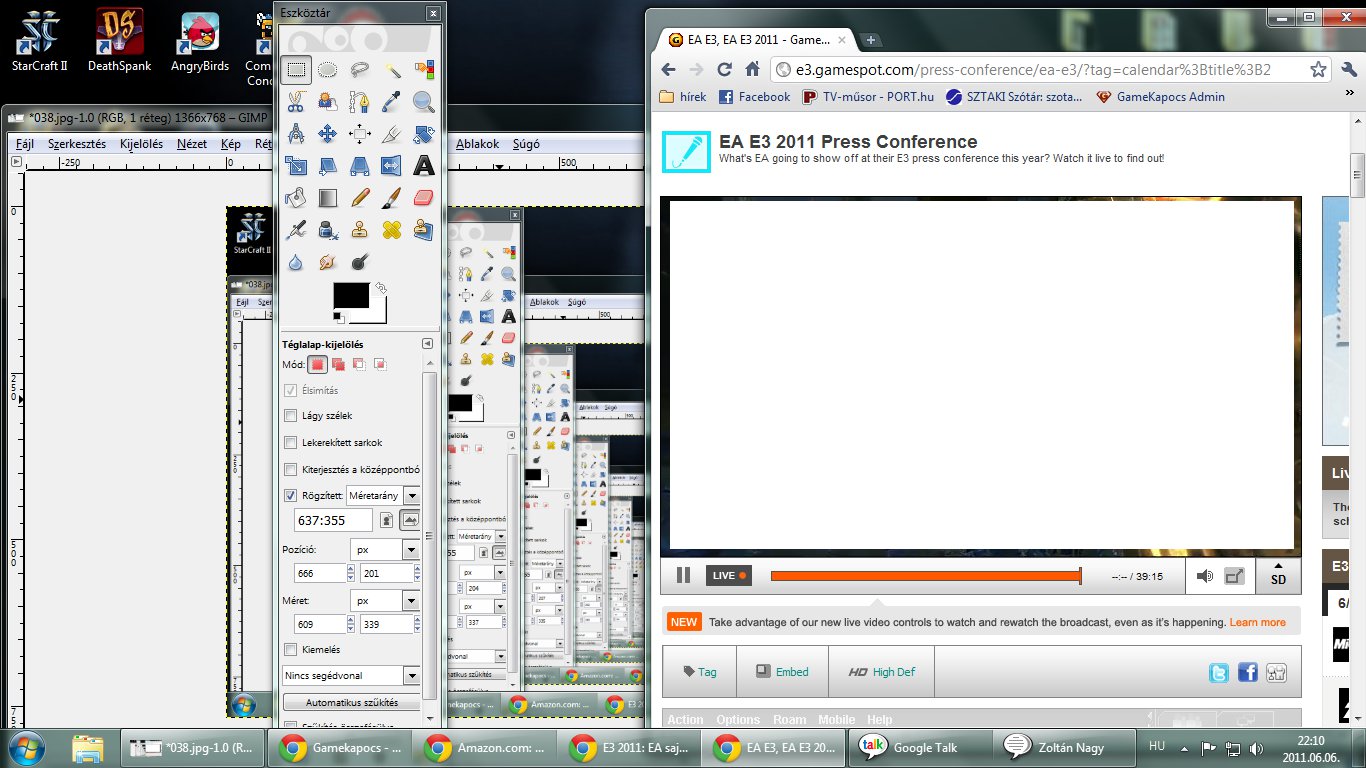Set selection mode to replace current selection

[318, 365]
